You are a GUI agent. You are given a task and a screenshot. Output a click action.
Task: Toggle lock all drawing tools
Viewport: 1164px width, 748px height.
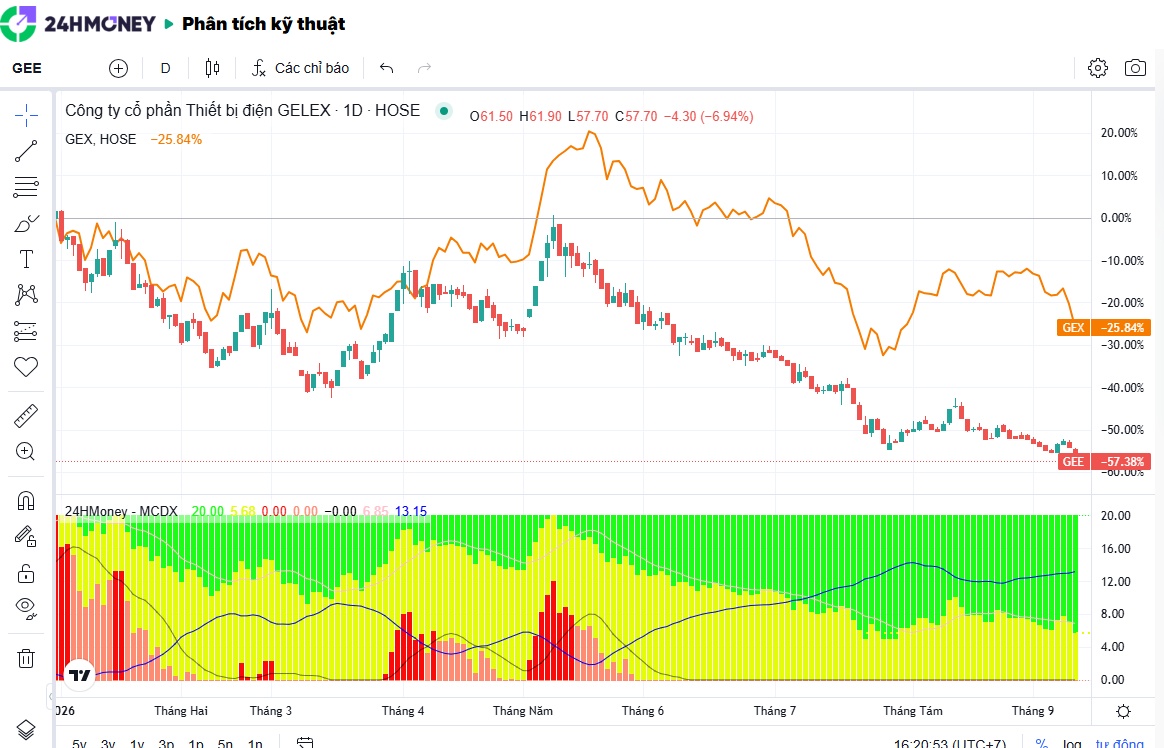tap(26, 573)
